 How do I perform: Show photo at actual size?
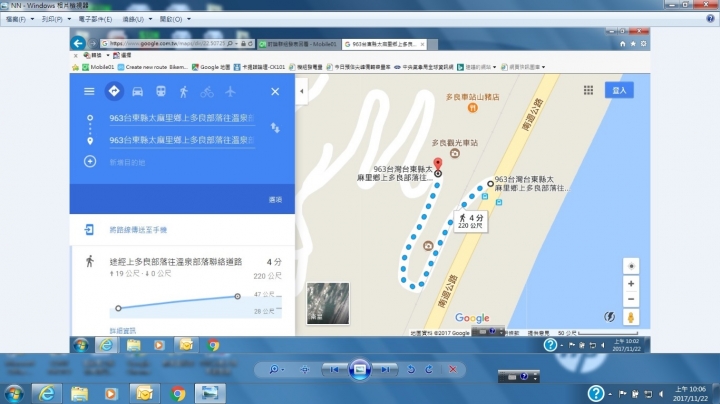305,370
